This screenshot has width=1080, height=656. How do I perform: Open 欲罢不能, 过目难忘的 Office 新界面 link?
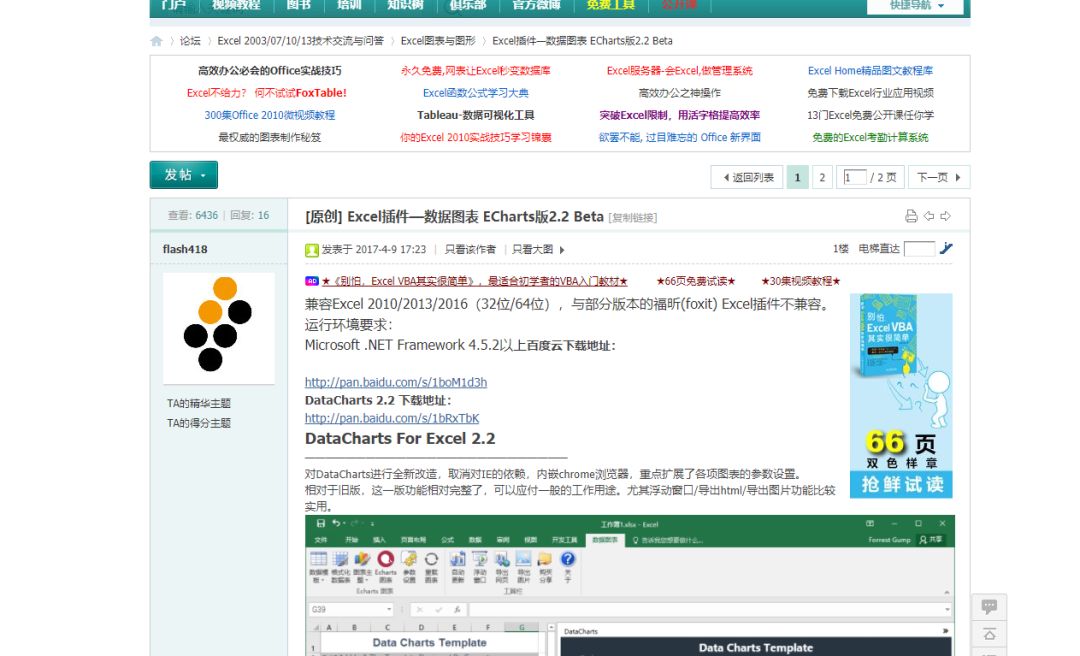click(x=680, y=138)
